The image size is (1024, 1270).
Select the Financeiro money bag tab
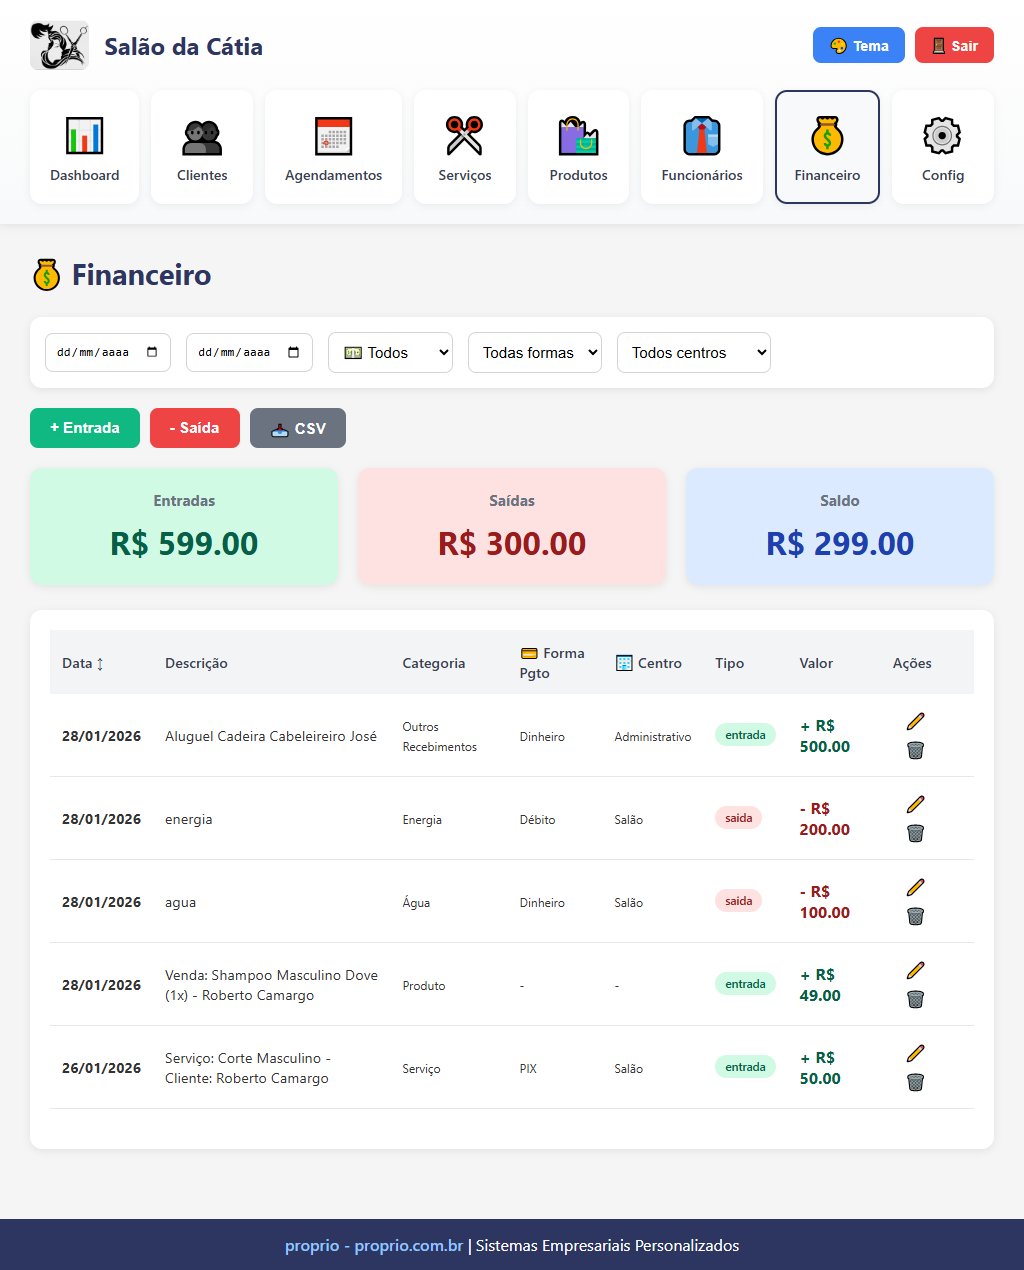pyautogui.click(x=827, y=147)
